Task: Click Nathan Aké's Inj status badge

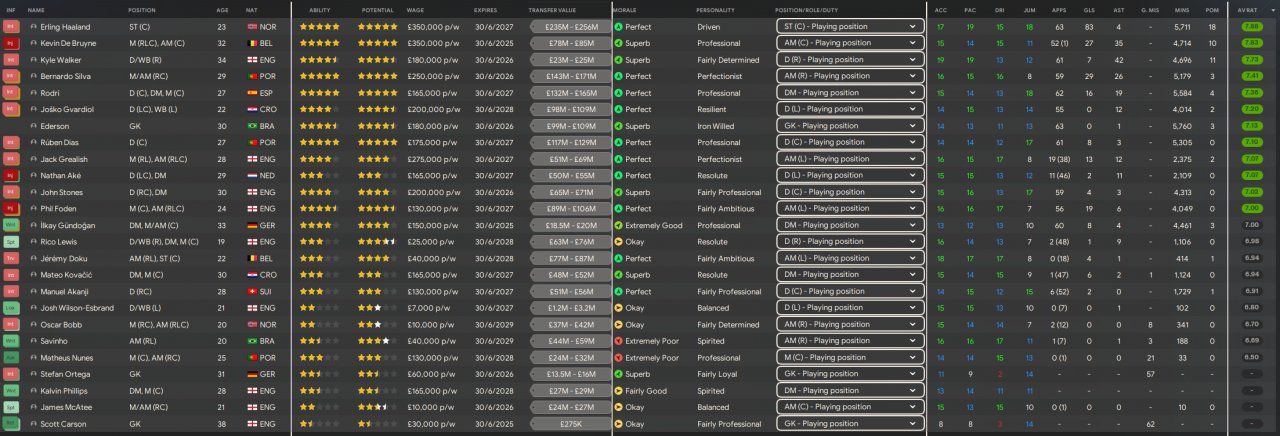Action: [x=11, y=176]
